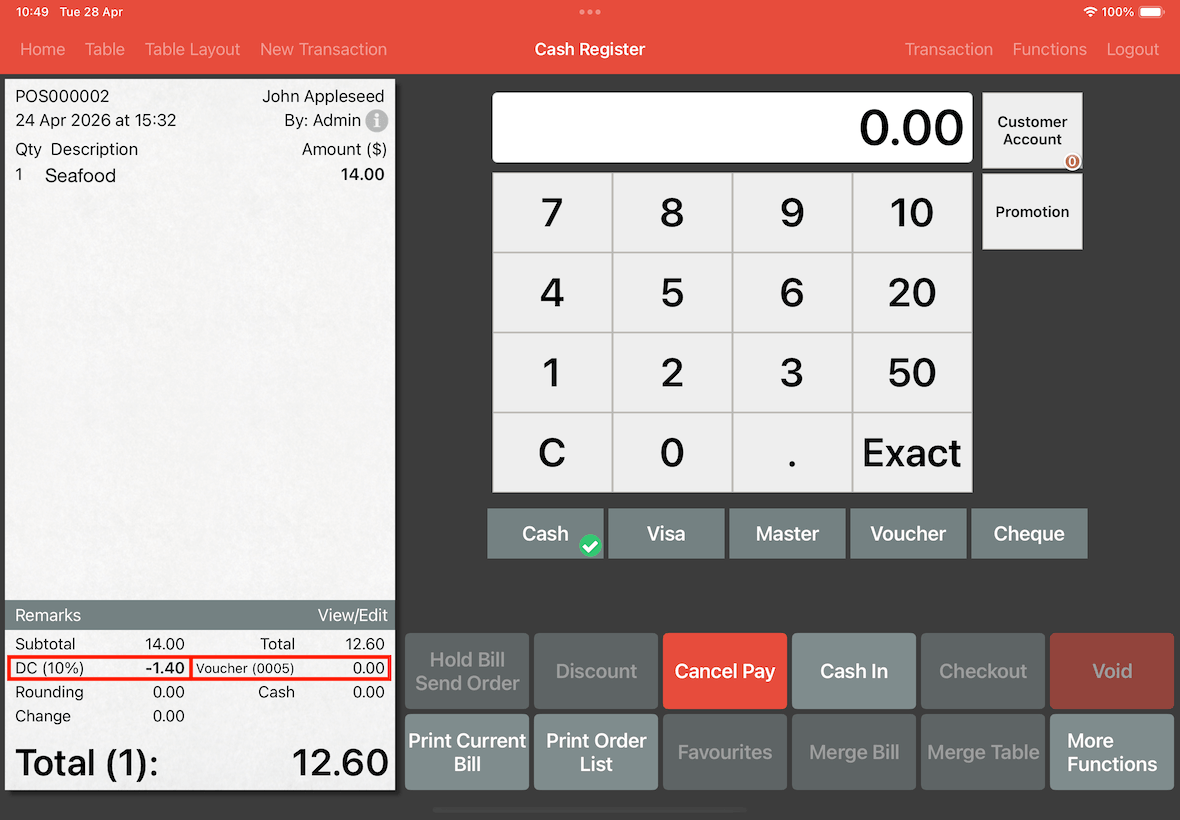Tap bill number POS000002
Viewport: 1180px width, 820px height.
pos(62,96)
